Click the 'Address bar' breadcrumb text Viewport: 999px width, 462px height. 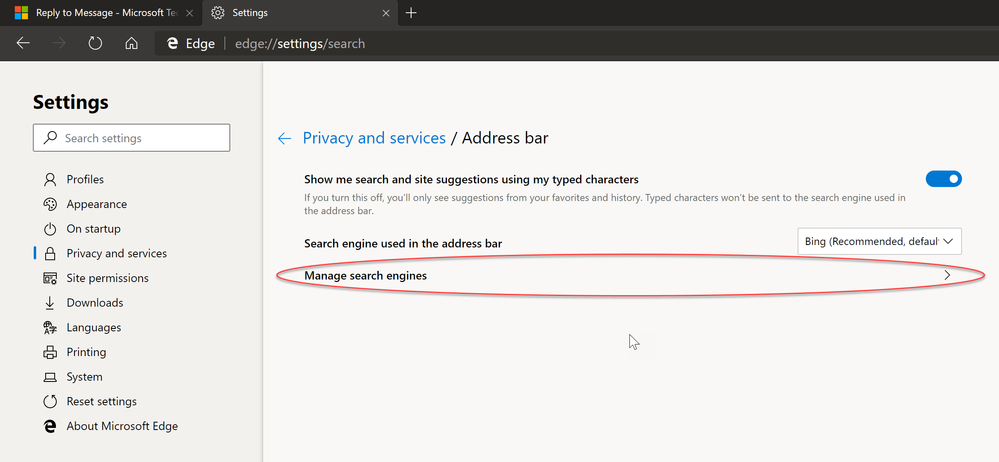point(505,138)
